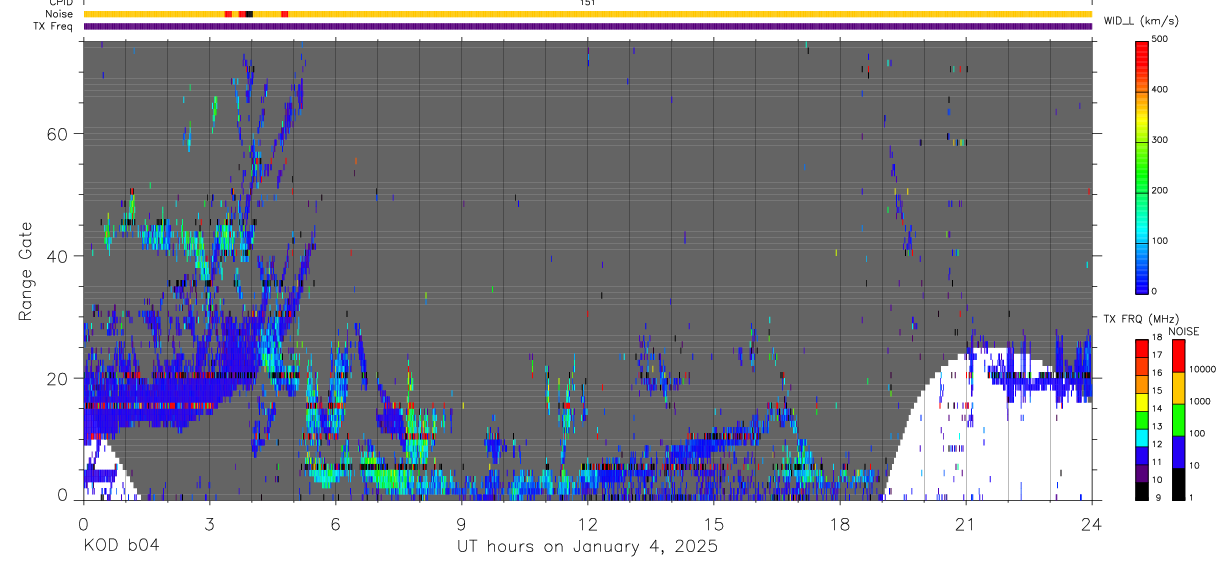Click the '12' tick on TX FRQ legend

coord(1156,445)
